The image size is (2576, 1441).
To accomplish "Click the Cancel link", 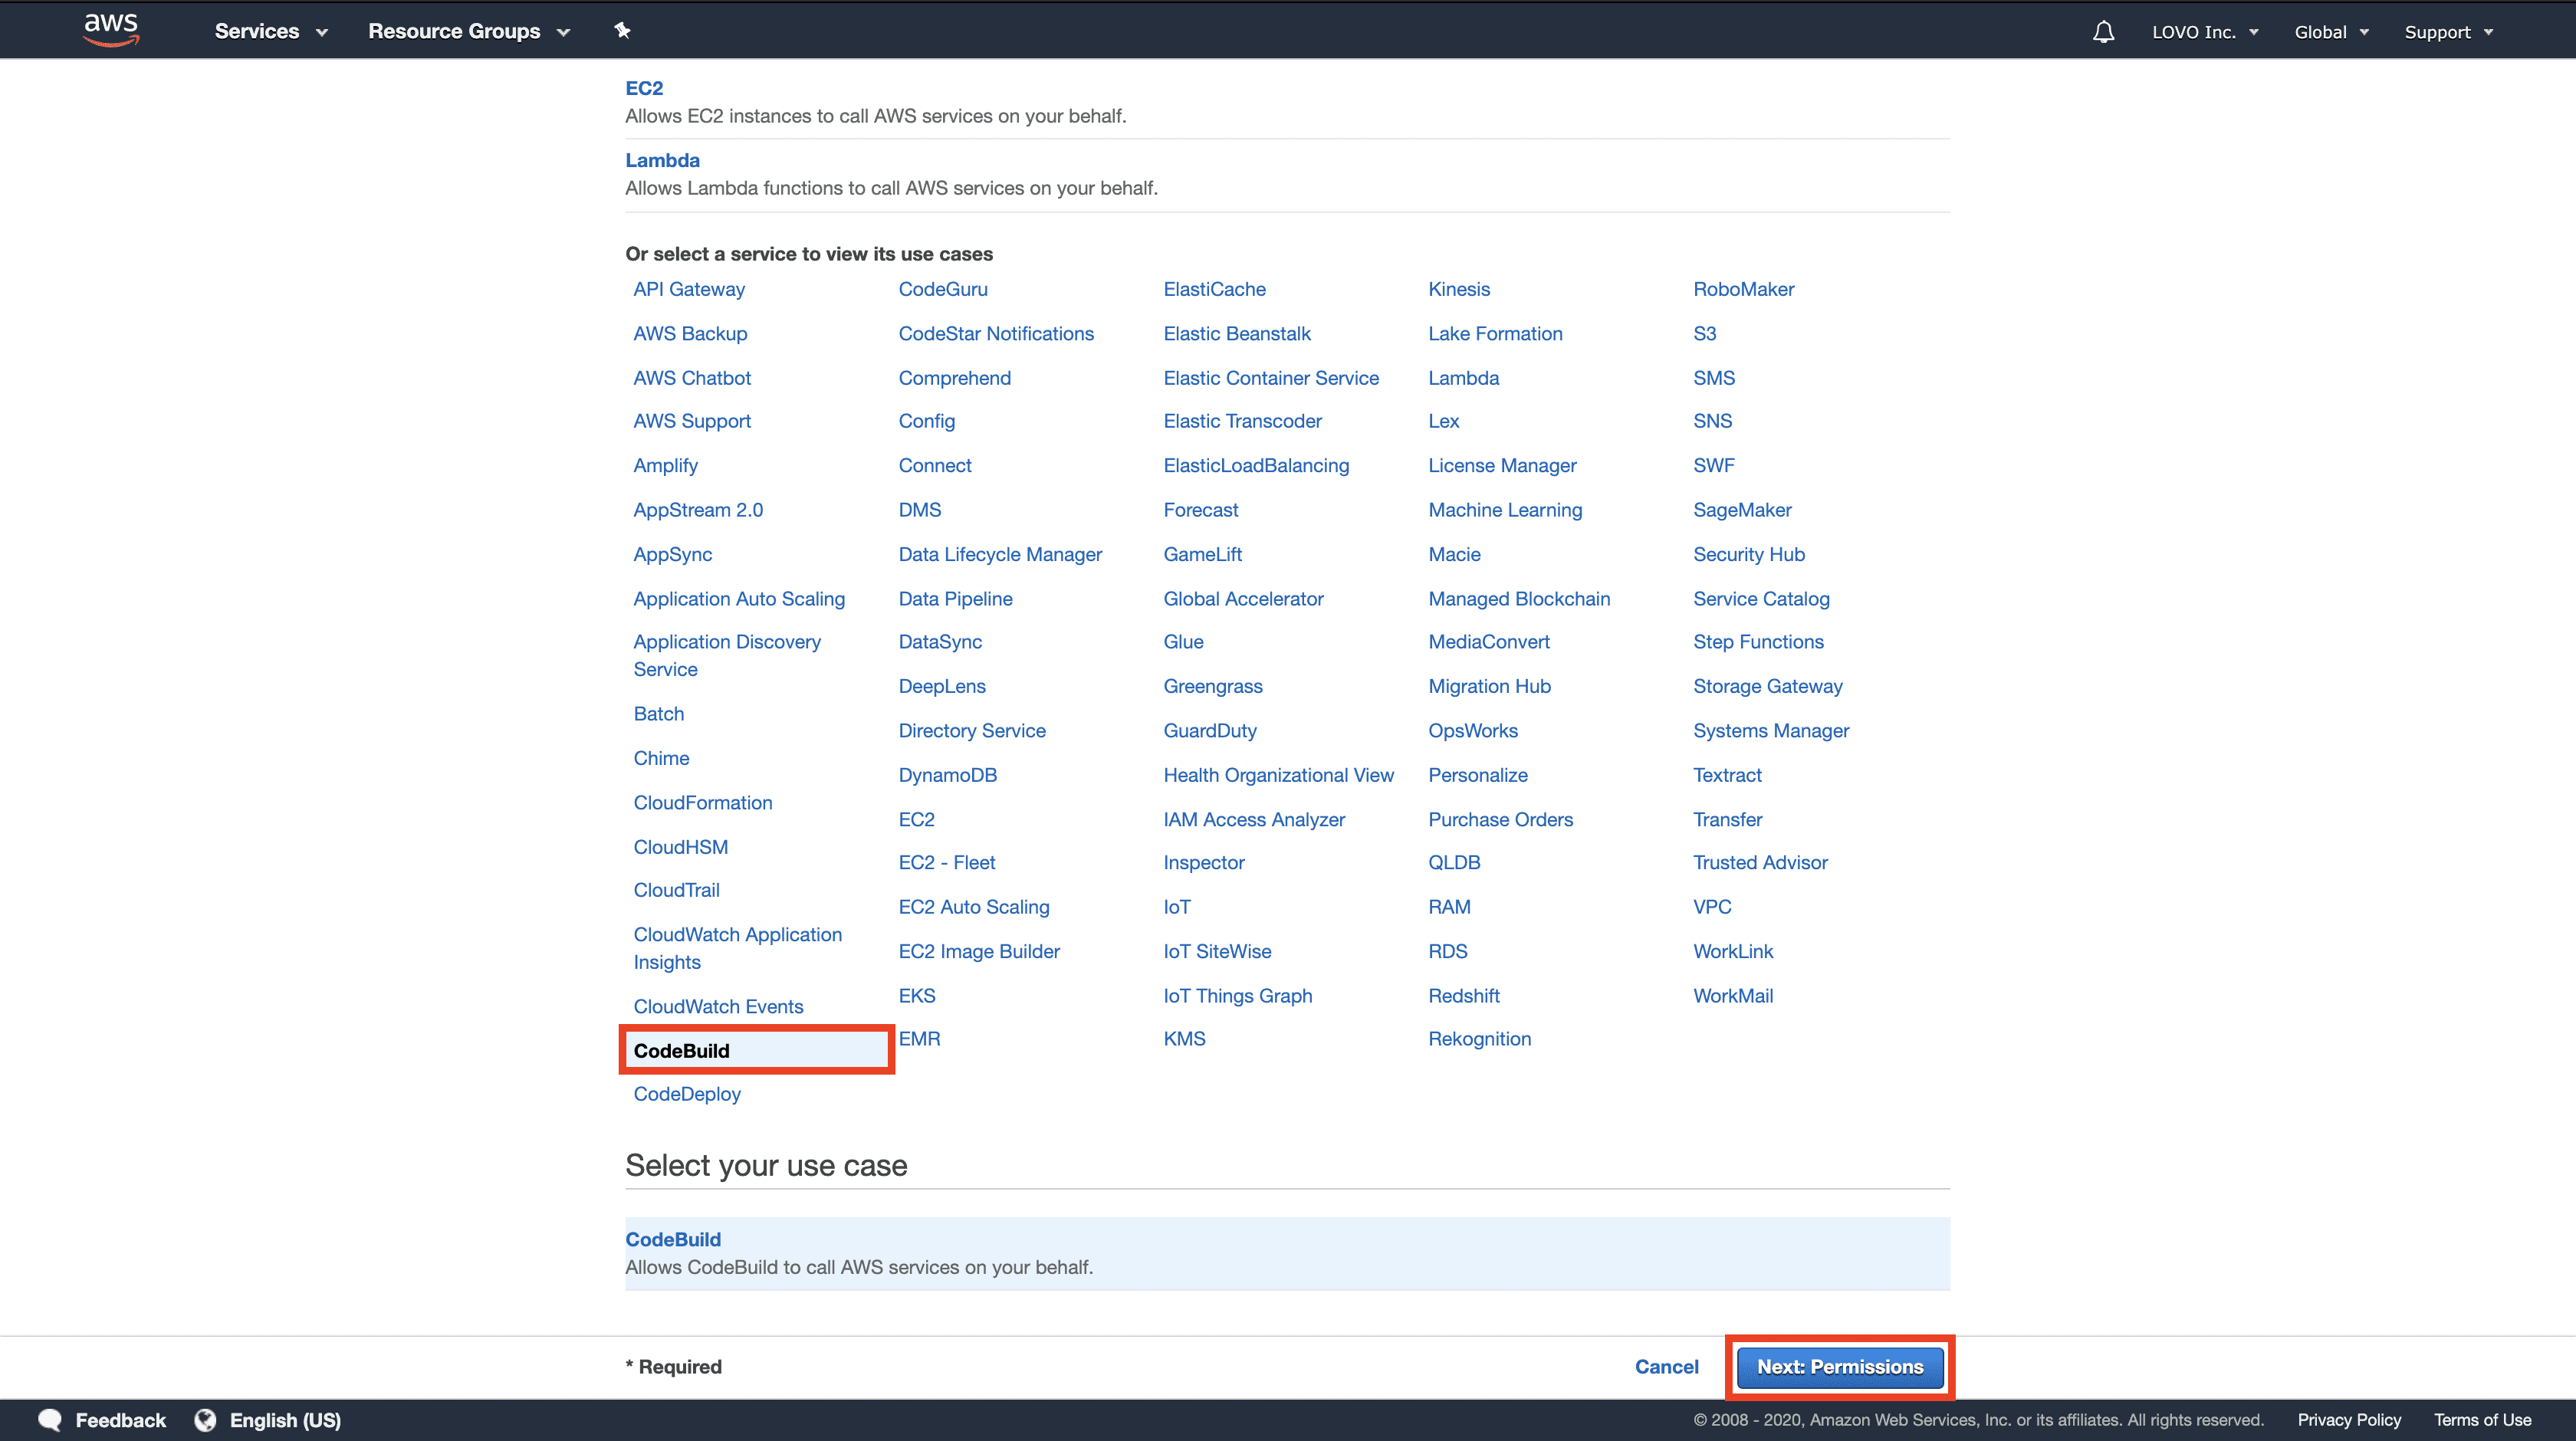I will 1666,1366.
